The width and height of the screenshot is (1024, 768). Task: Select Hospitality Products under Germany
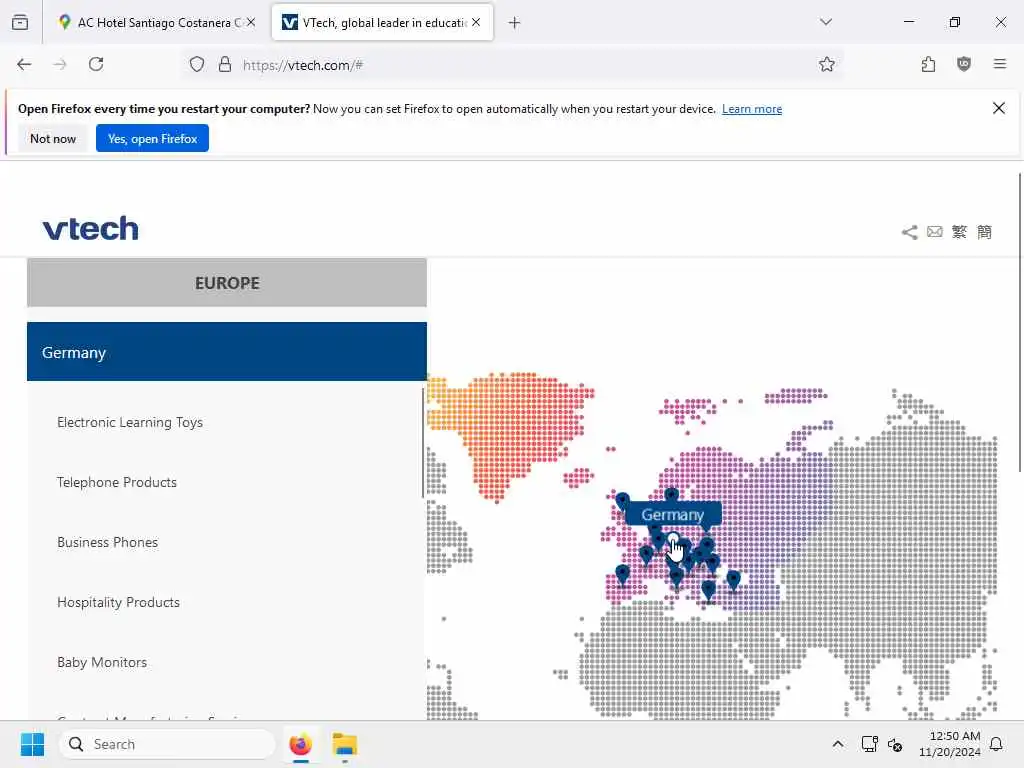tap(118, 602)
